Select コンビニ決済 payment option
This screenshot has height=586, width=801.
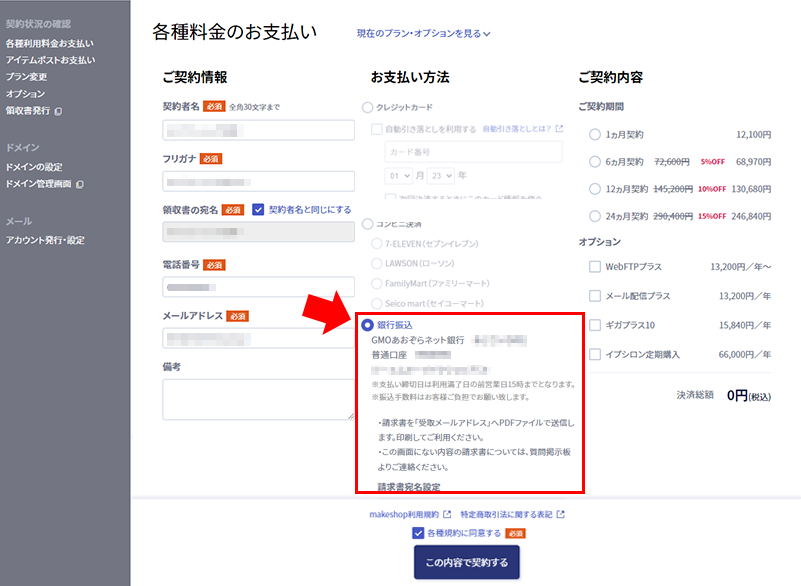(x=366, y=224)
